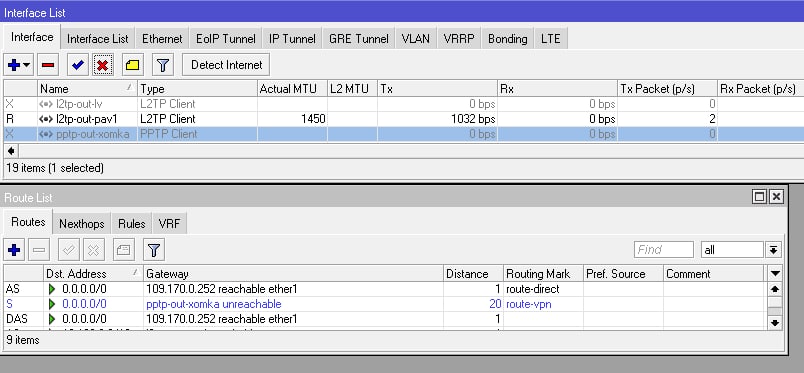The image size is (804, 373).
Task: Switch to Routes tab
Action: coord(28,222)
